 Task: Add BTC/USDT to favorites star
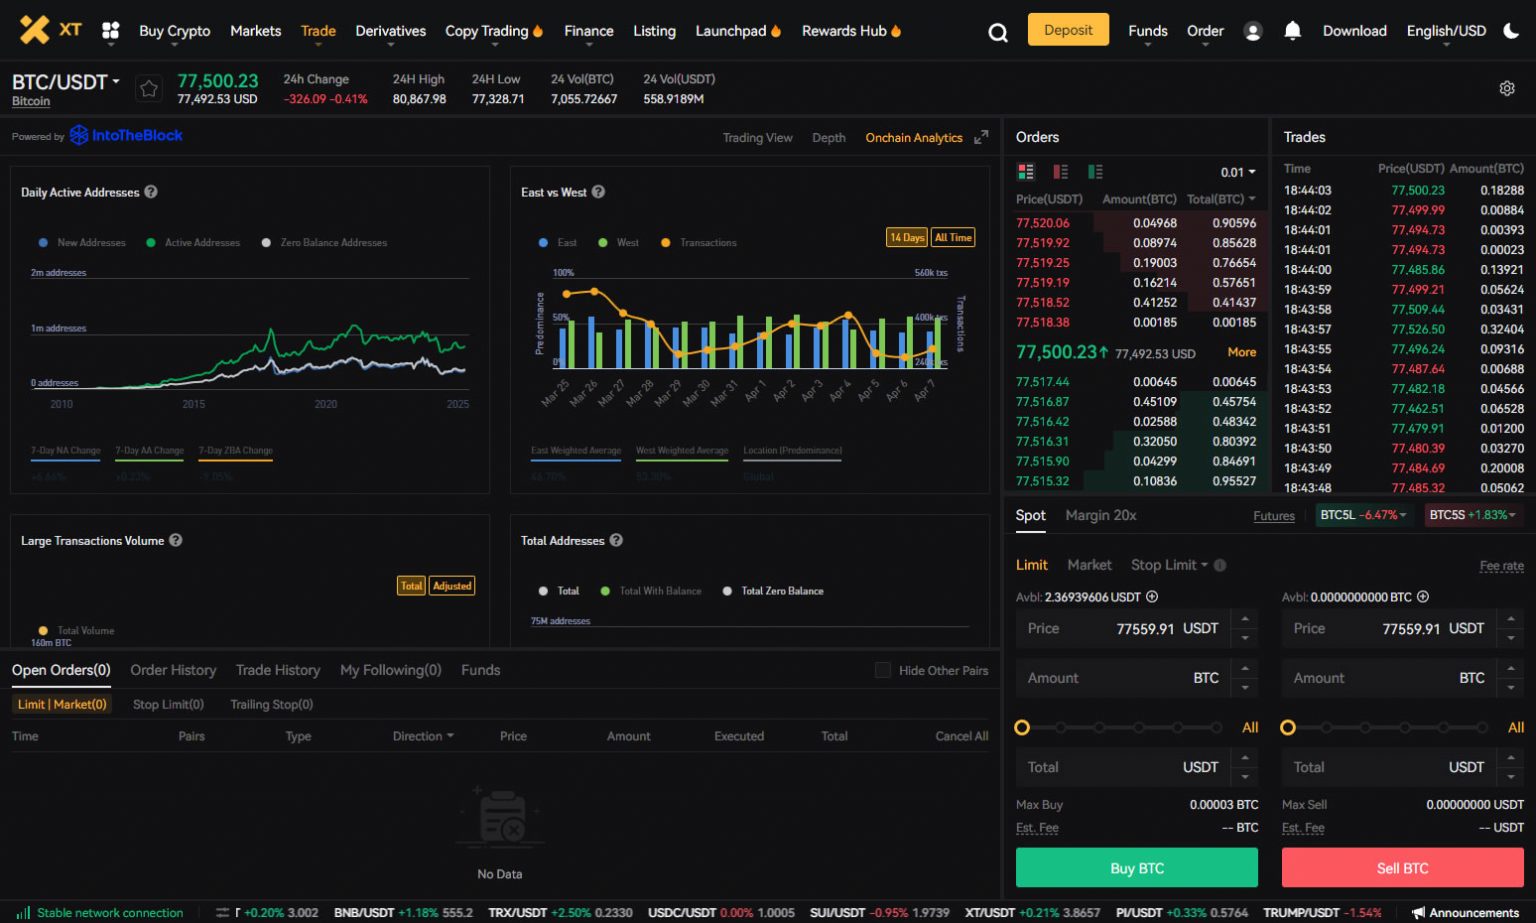[x=149, y=89]
